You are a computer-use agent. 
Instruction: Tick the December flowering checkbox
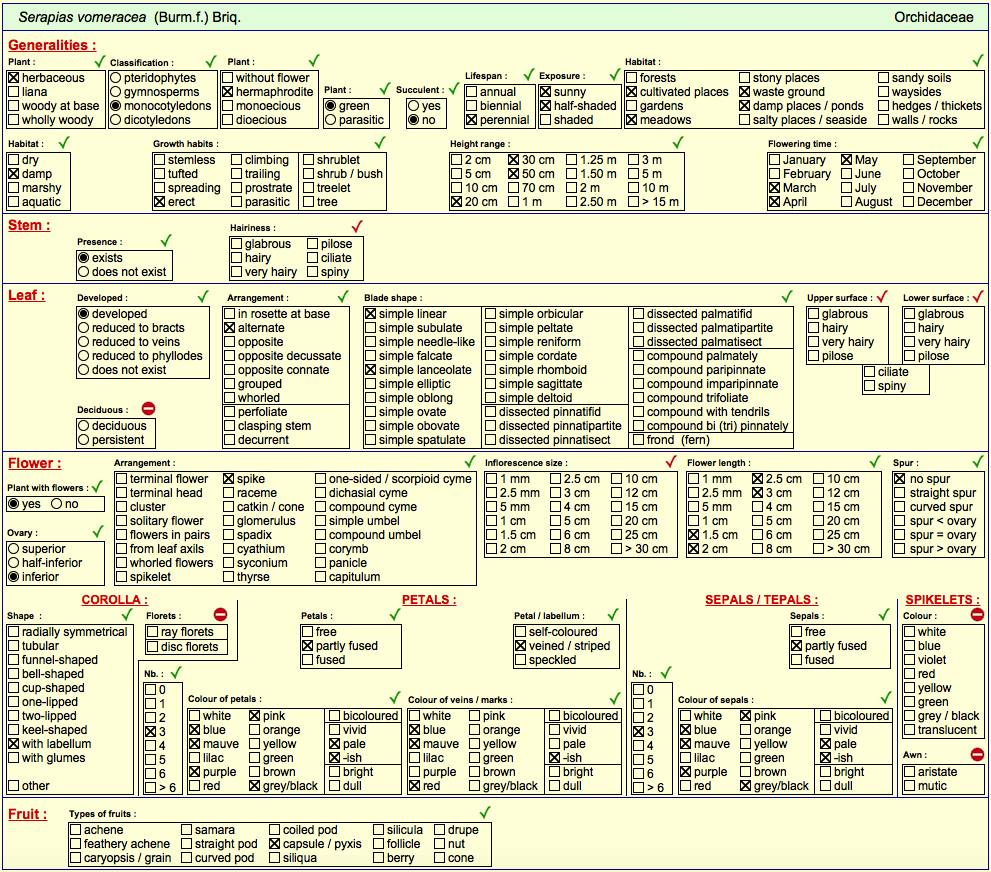point(909,202)
